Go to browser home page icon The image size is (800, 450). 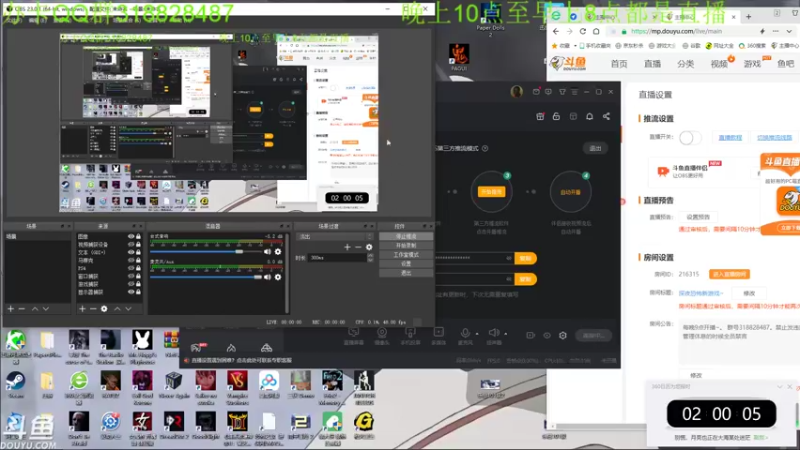(596, 31)
